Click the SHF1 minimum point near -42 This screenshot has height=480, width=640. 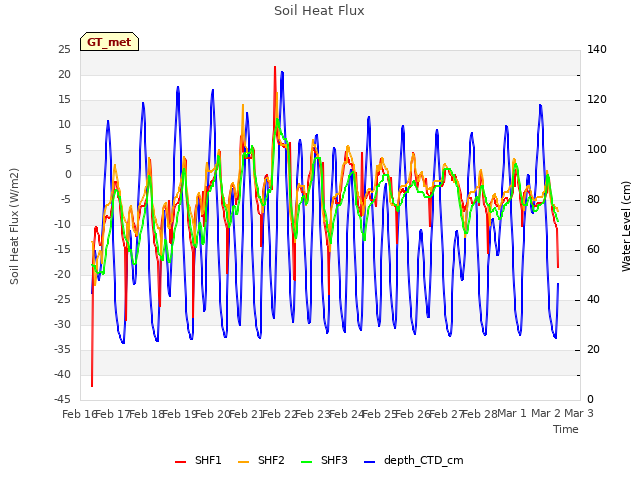tap(92, 386)
